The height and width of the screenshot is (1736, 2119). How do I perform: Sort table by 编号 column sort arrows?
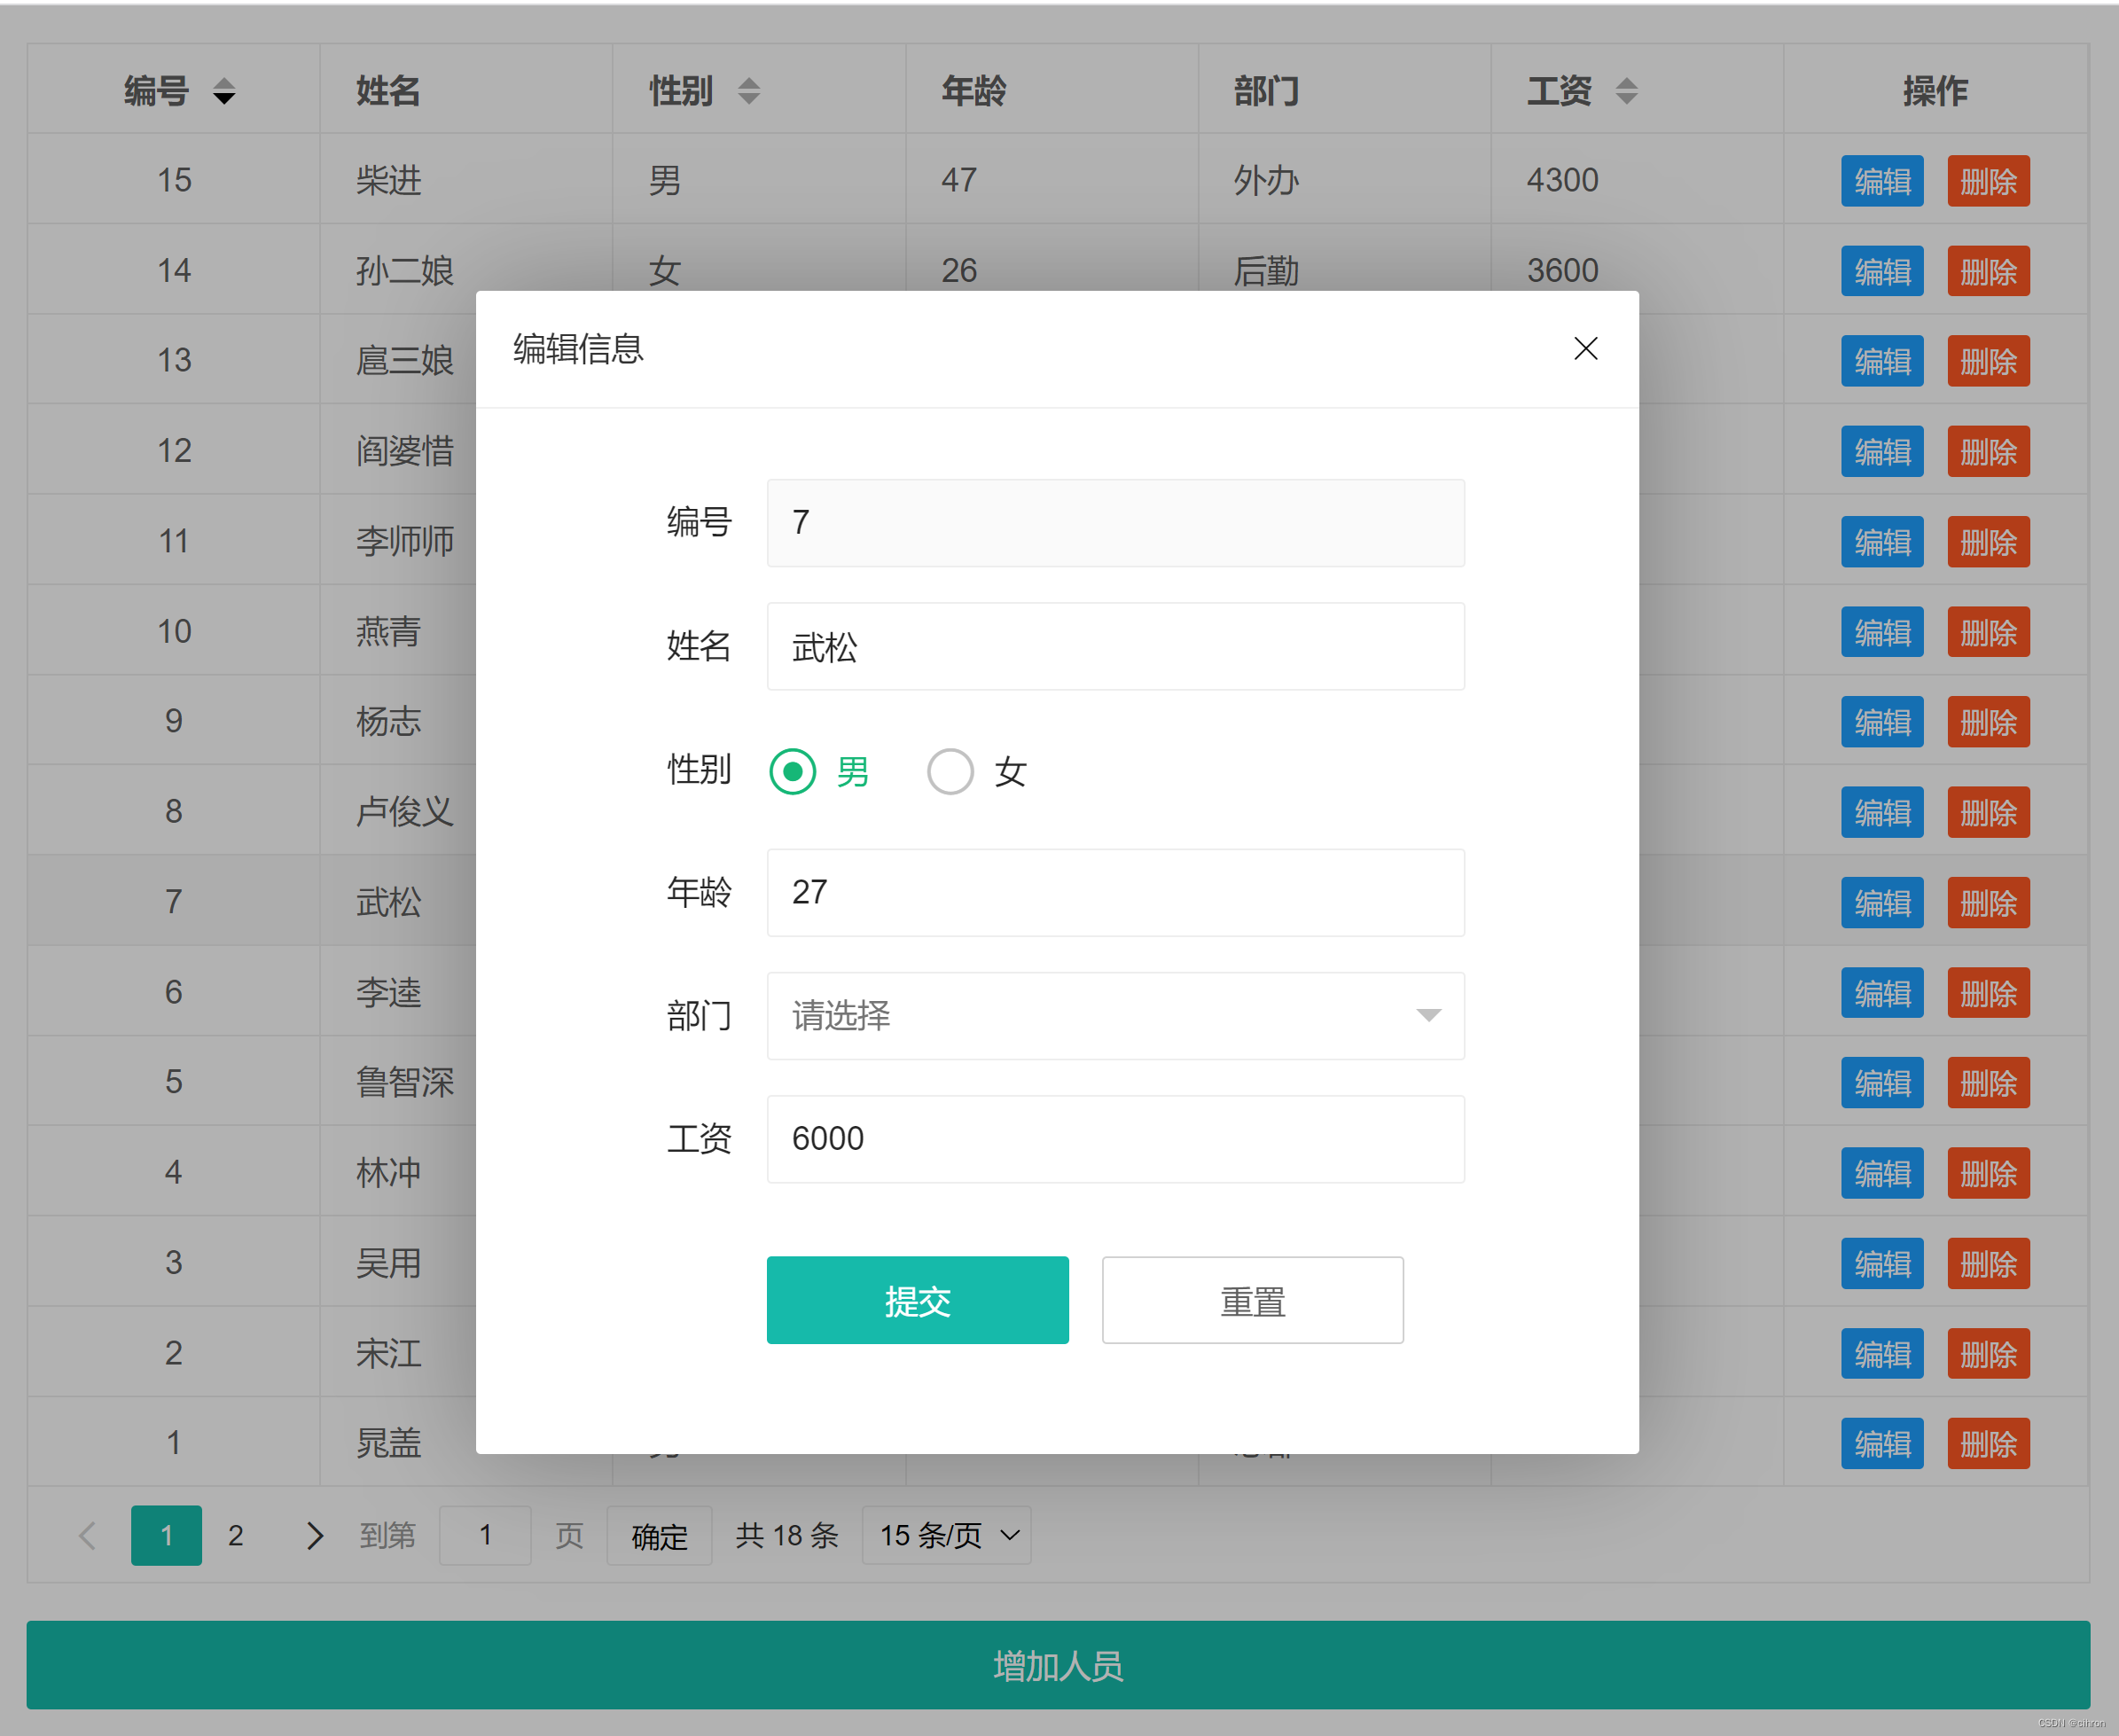(224, 91)
